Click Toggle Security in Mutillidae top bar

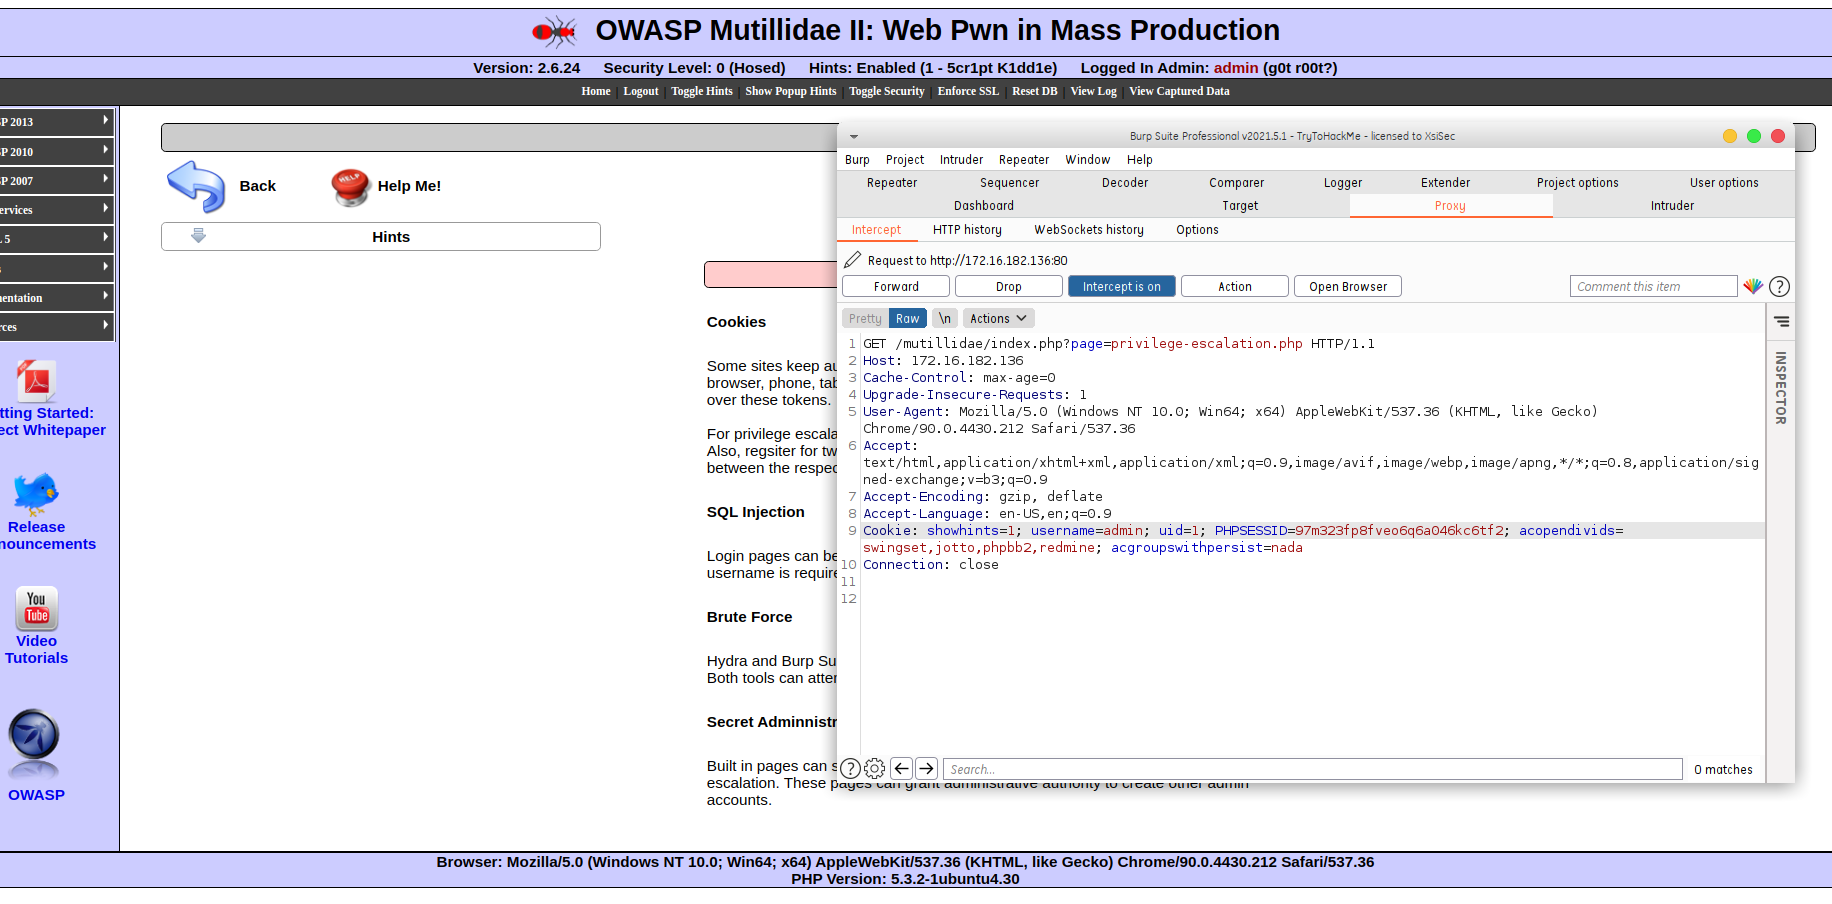coord(887,91)
